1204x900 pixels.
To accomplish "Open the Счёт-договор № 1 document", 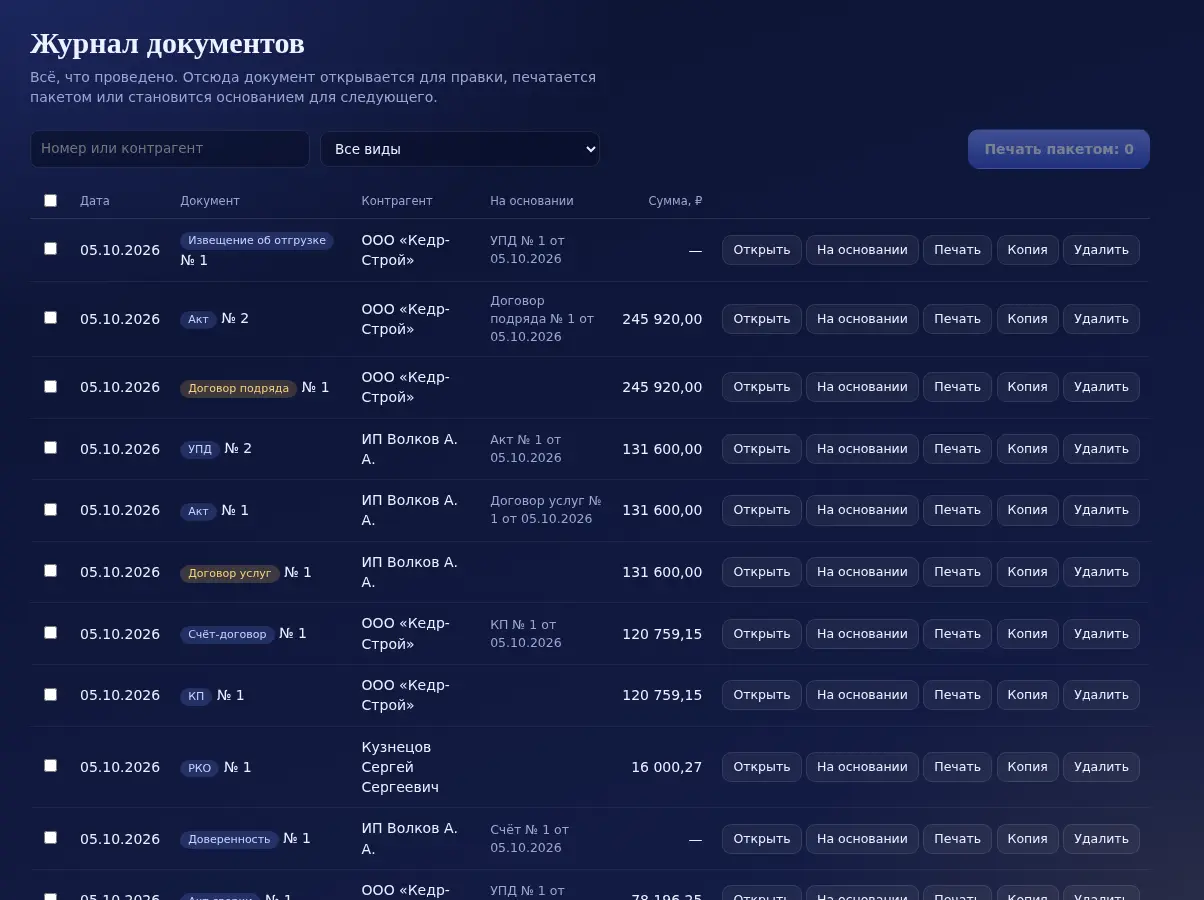I will pyautogui.click(x=762, y=634).
